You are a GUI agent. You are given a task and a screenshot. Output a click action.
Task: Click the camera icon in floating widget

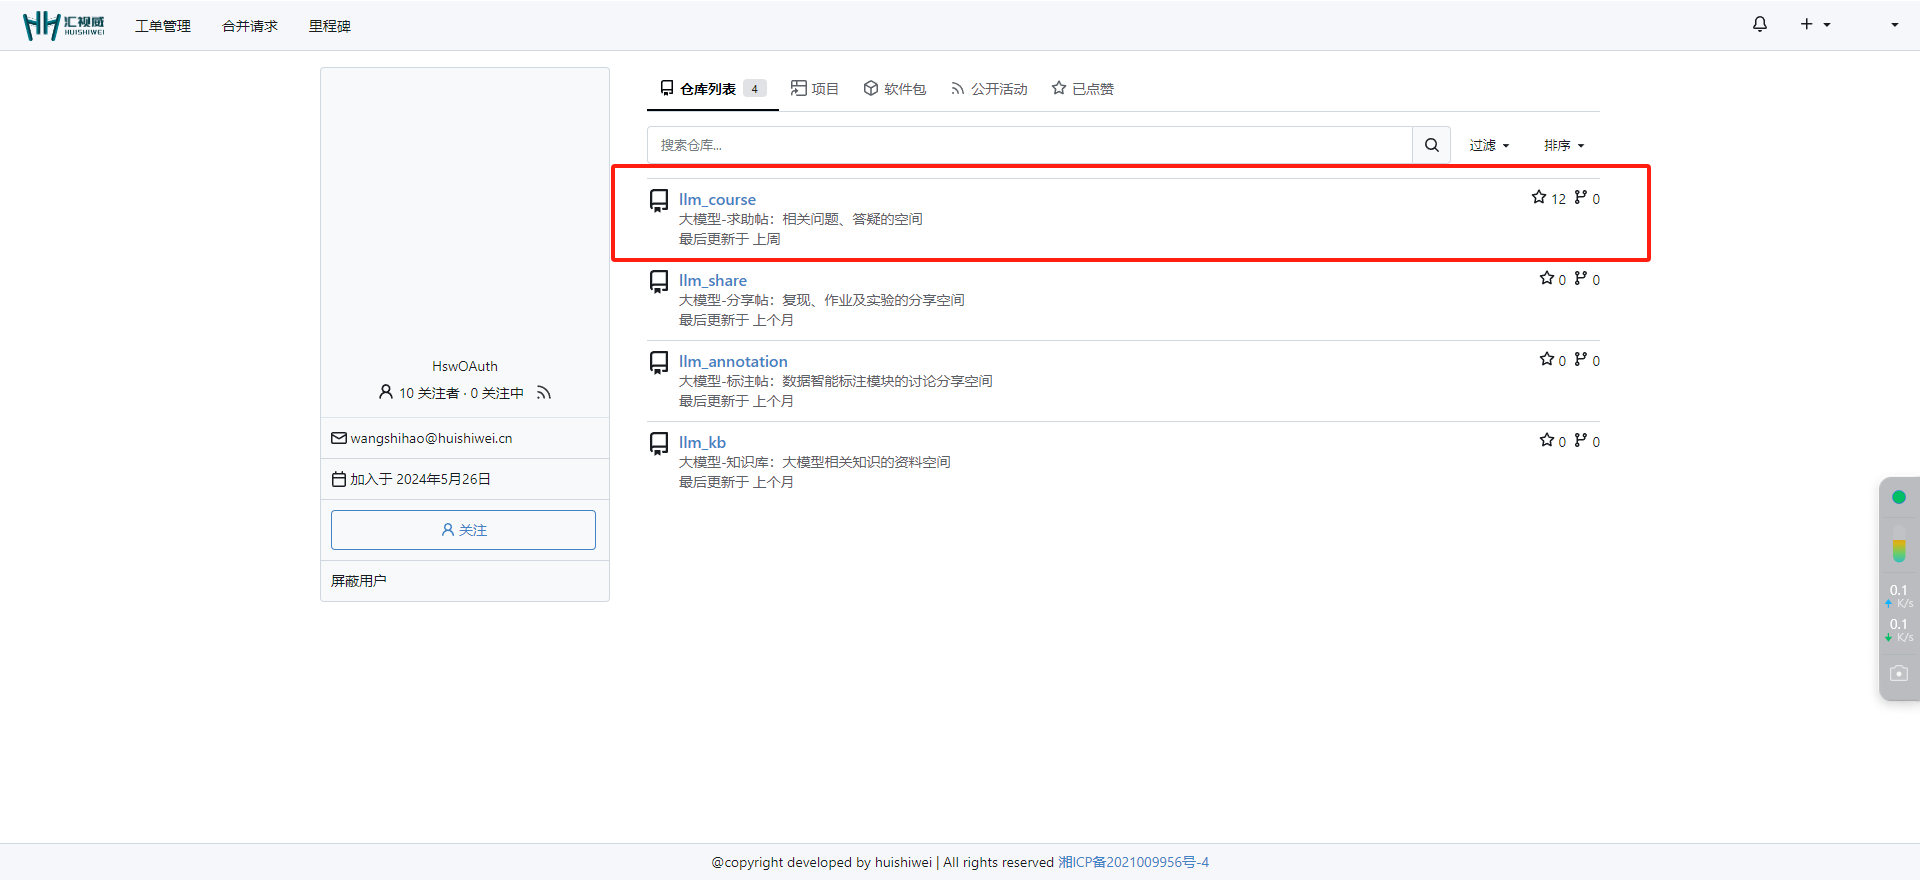tap(1898, 674)
